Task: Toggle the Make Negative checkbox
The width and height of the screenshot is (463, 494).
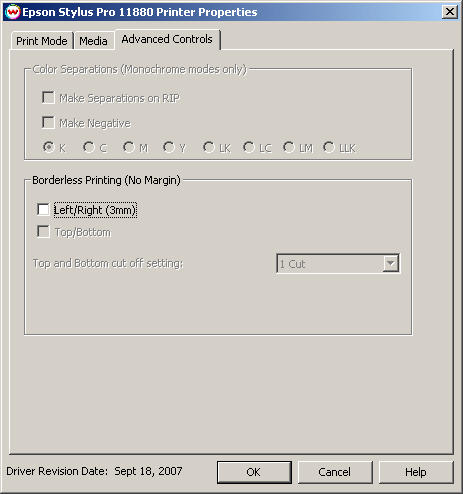Action: (x=48, y=122)
